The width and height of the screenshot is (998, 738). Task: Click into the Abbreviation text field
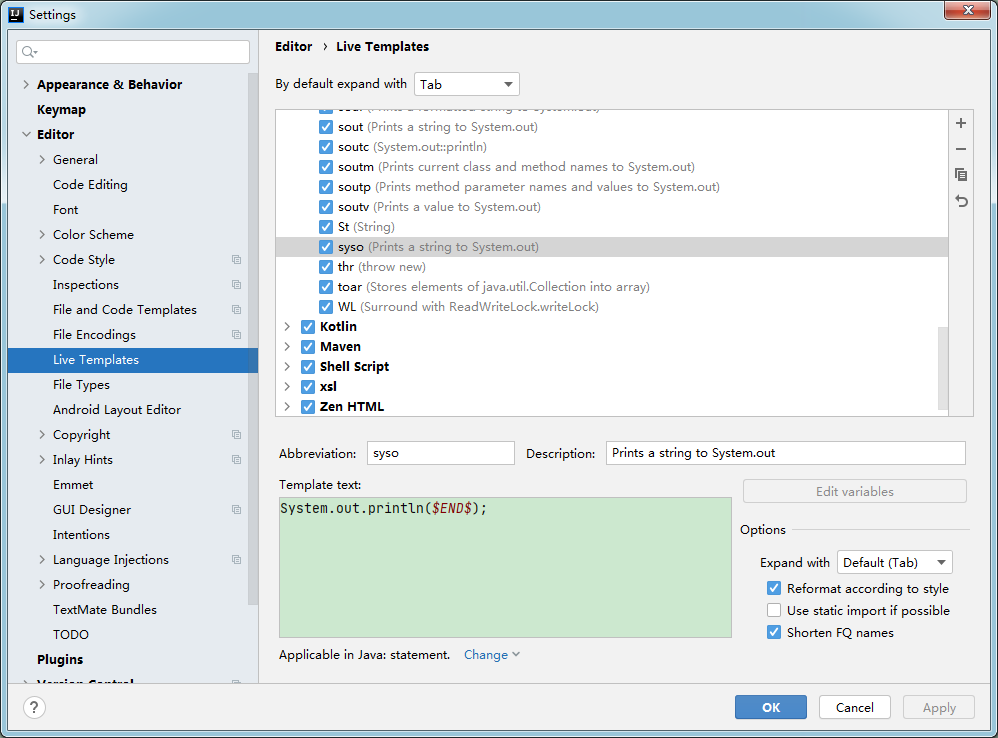pos(440,453)
